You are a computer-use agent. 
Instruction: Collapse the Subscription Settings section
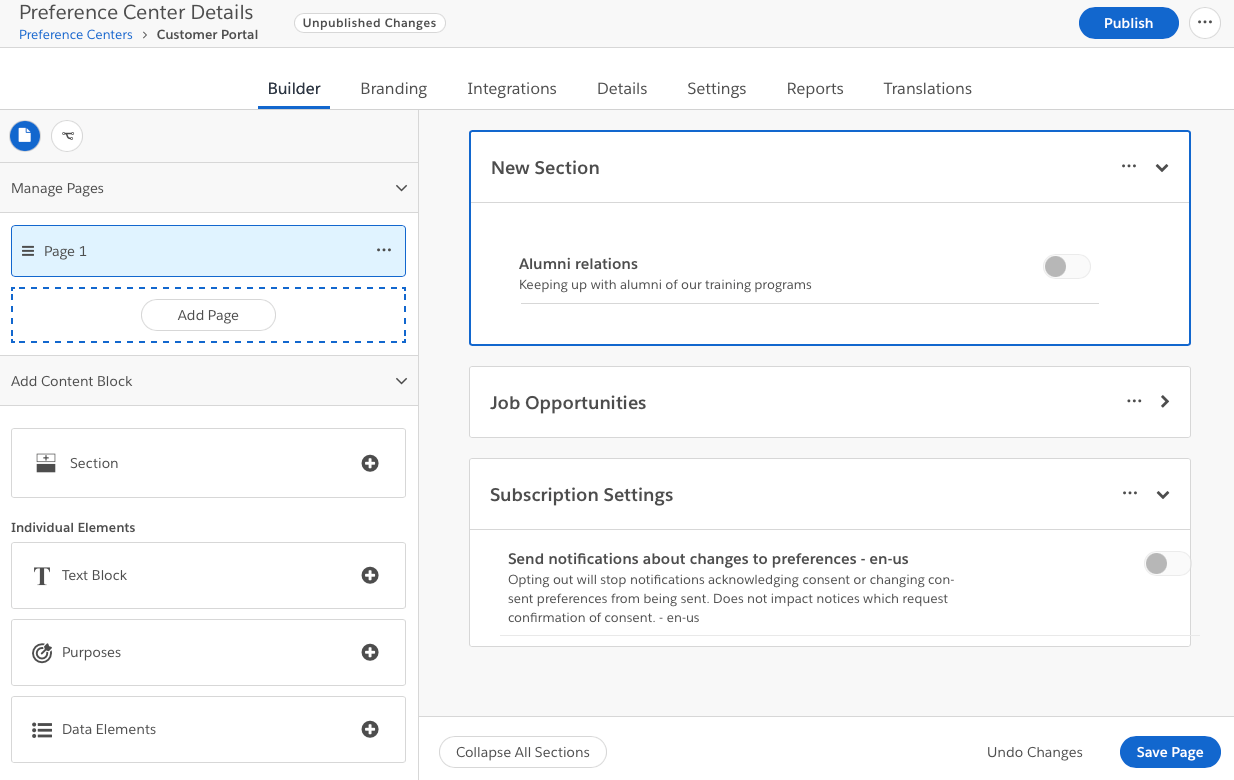point(1162,494)
